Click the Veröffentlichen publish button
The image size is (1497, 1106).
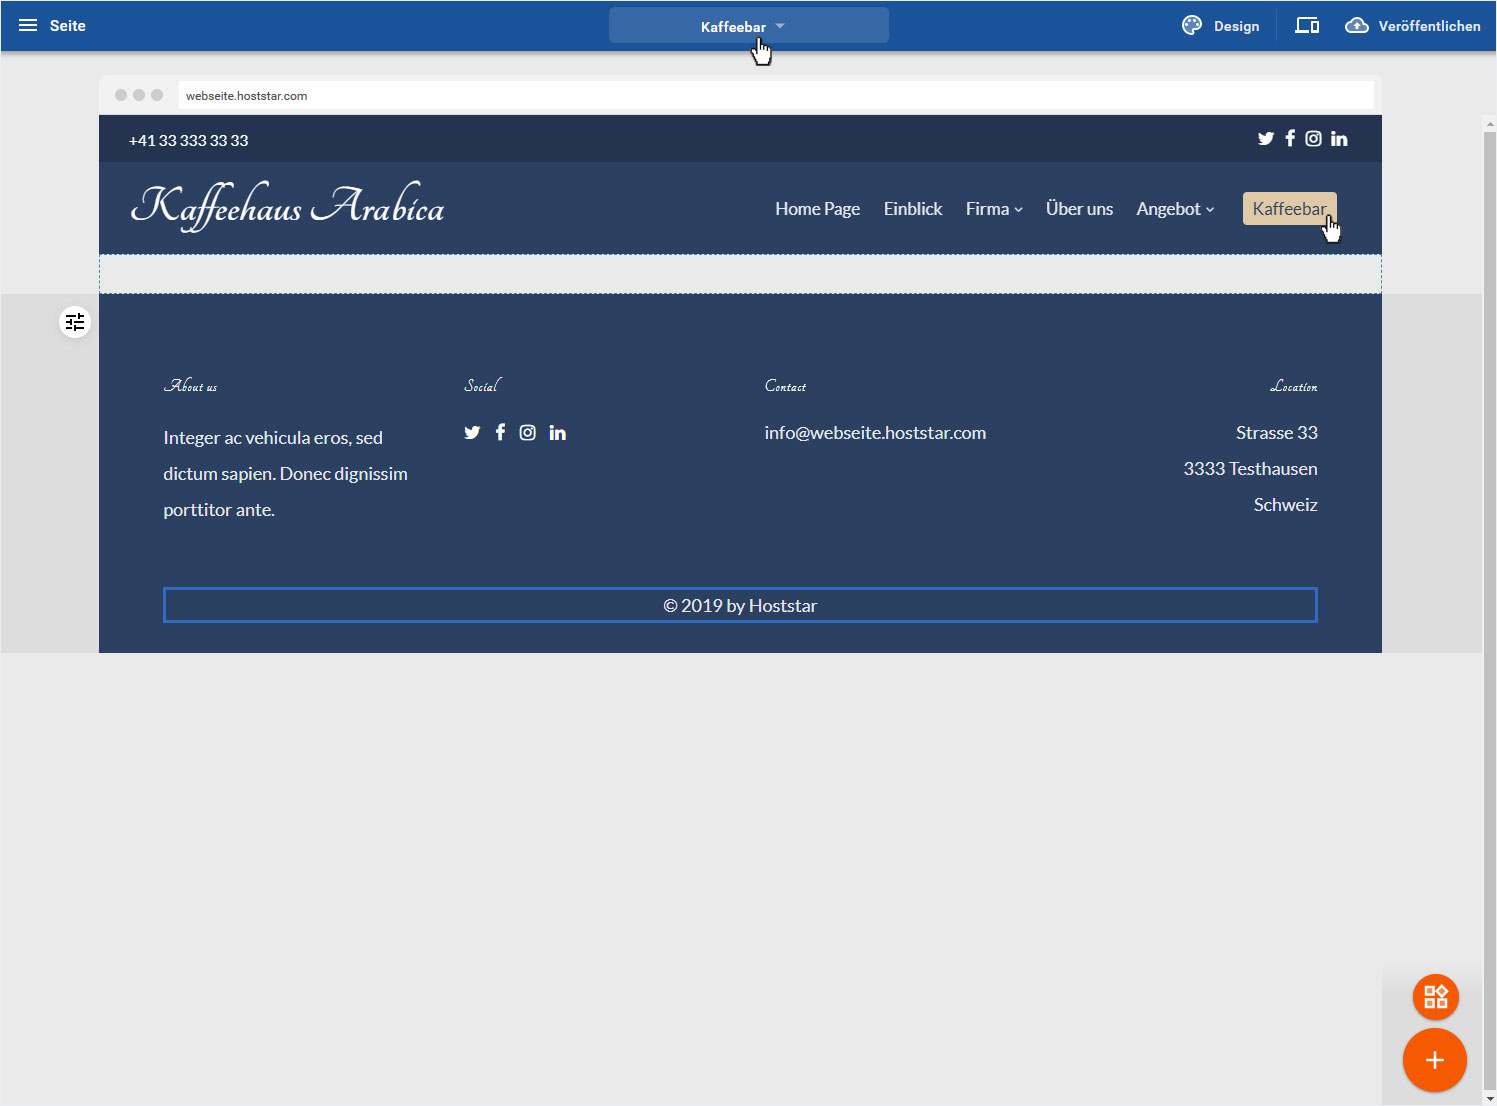click(1412, 26)
